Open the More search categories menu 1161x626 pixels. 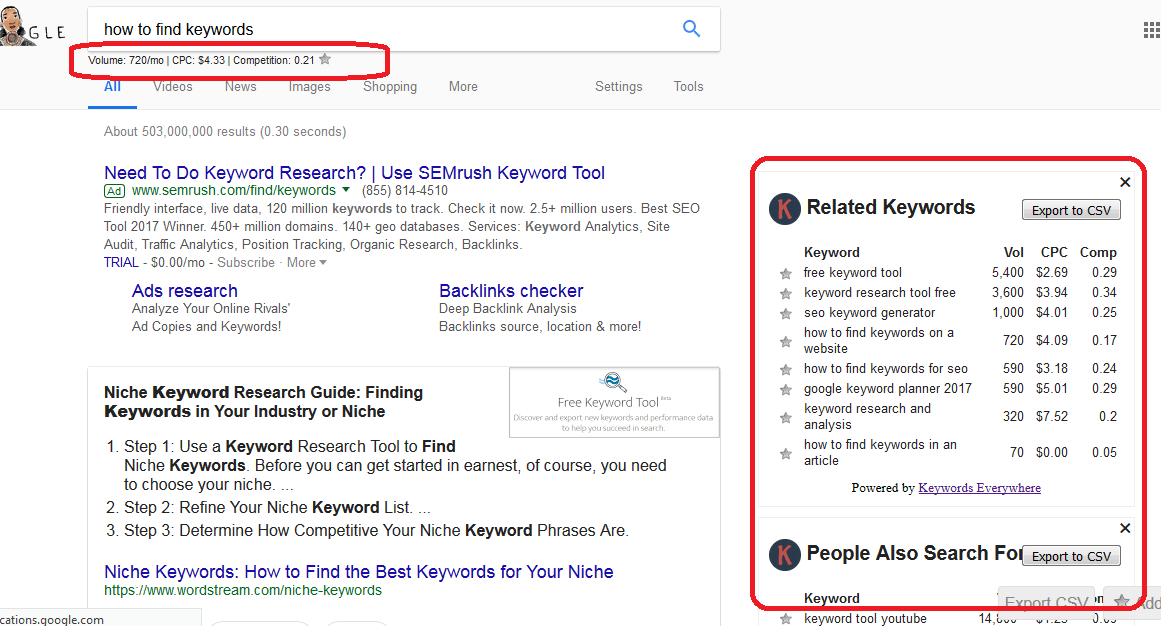(463, 87)
